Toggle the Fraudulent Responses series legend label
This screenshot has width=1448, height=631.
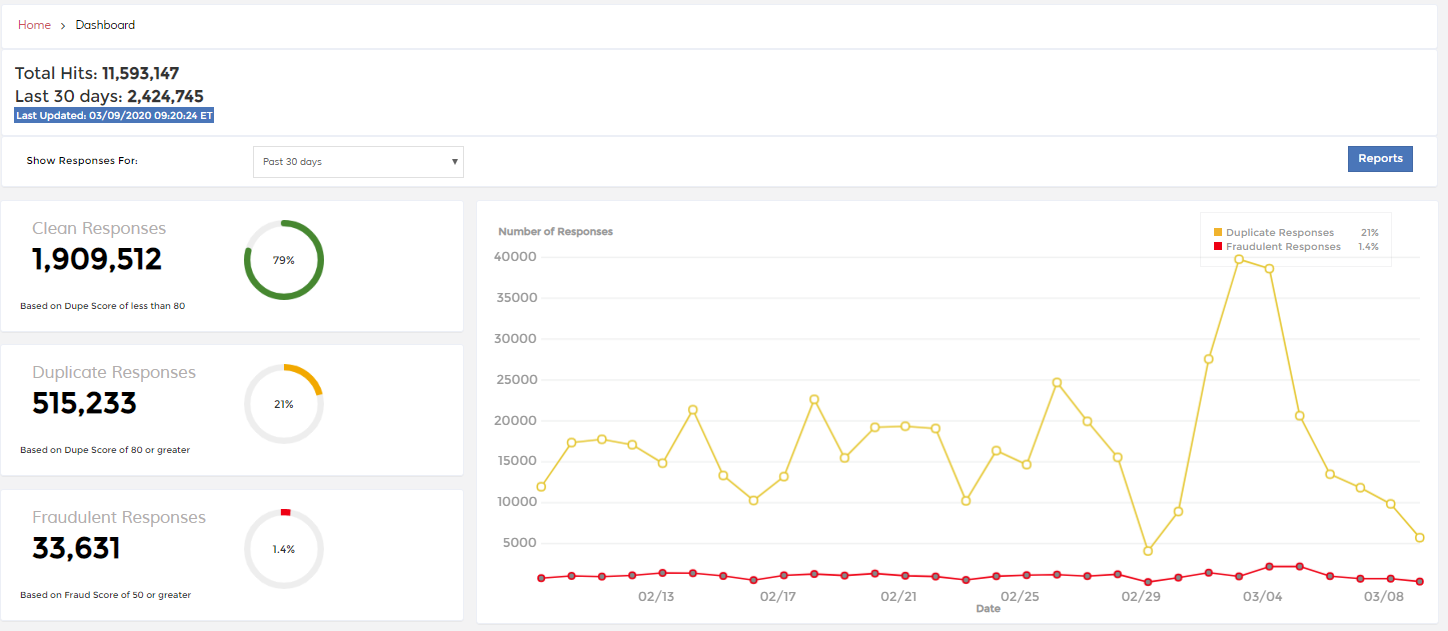click(1283, 247)
